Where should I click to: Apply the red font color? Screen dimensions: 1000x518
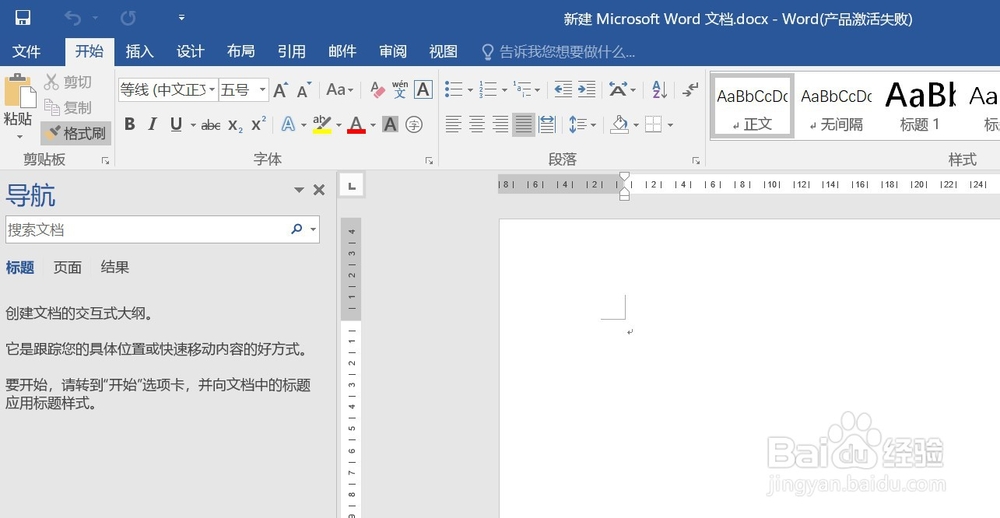click(x=357, y=124)
